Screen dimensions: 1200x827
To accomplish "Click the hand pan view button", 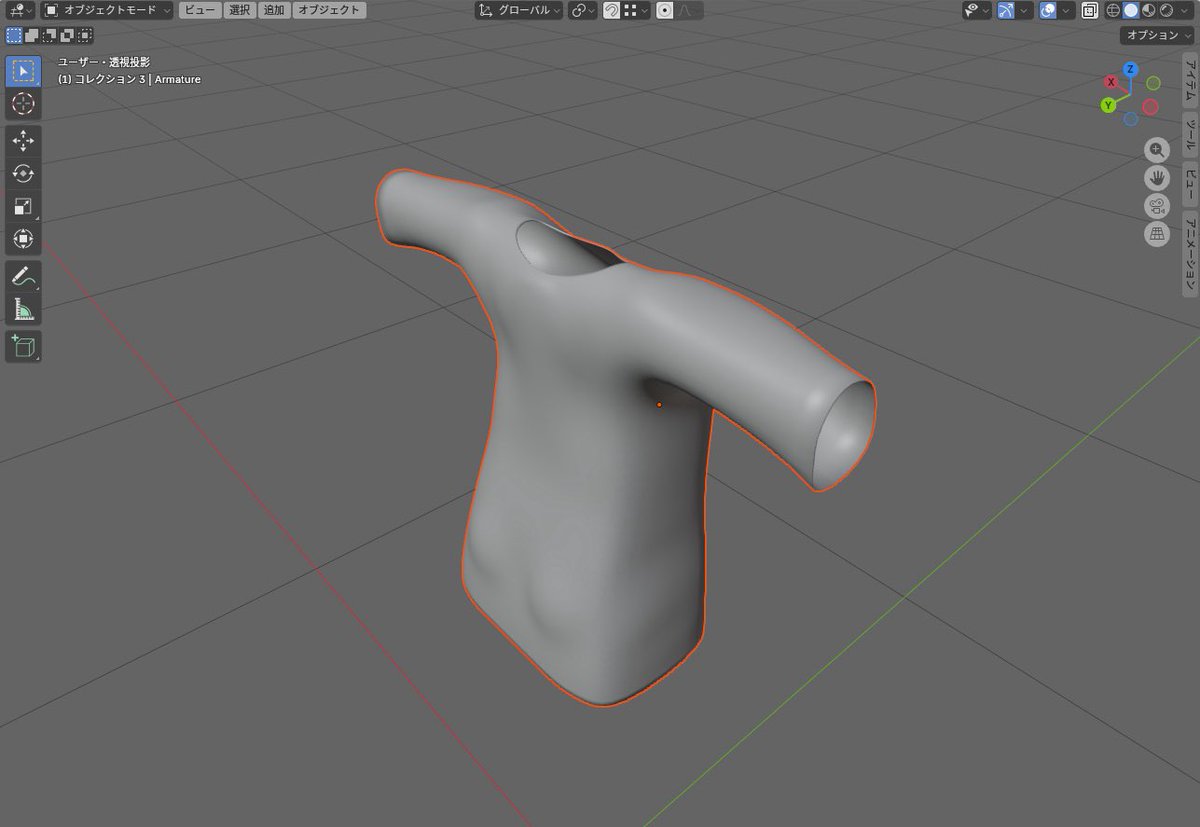I will click(1157, 178).
